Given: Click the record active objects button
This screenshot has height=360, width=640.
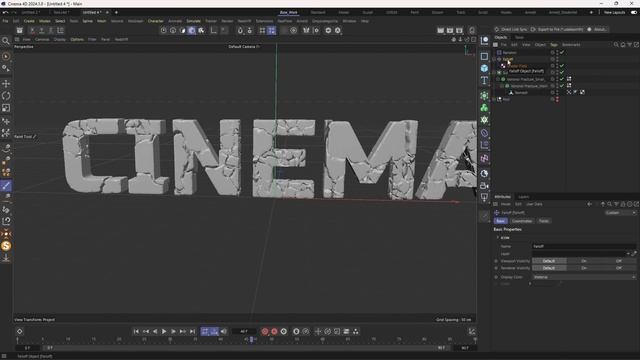Looking at the screenshot, I should tap(265, 331).
